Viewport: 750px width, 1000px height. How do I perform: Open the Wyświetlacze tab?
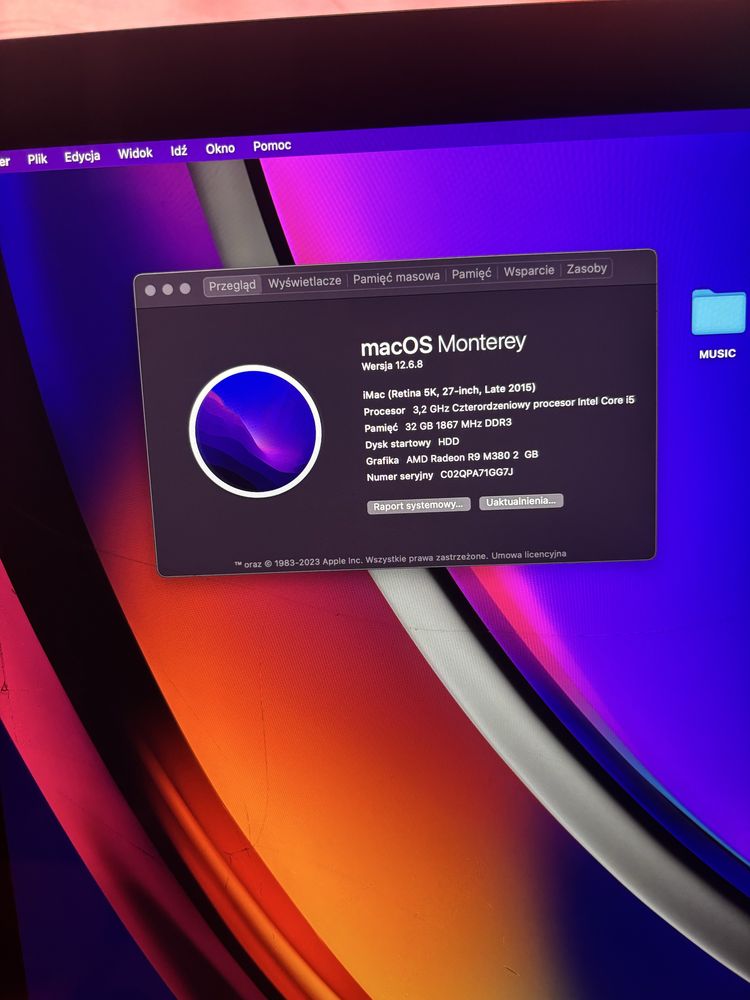304,282
